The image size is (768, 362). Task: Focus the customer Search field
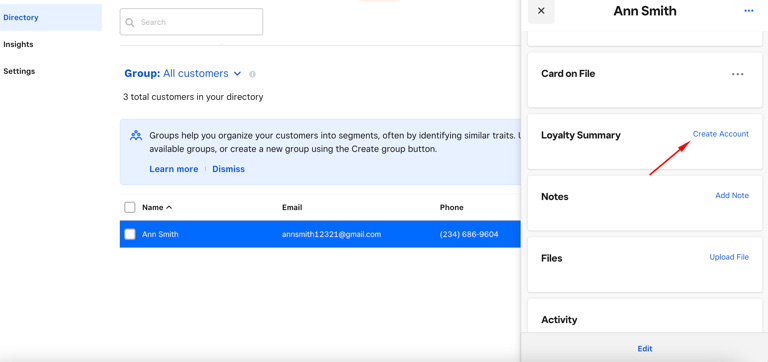[191, 22]
